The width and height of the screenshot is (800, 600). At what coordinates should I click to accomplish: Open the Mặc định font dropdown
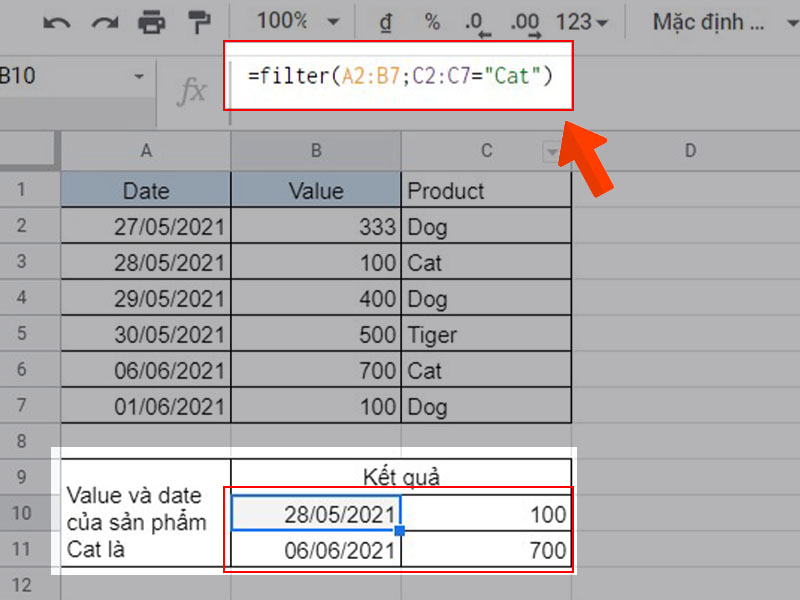(x=724, y=22)
